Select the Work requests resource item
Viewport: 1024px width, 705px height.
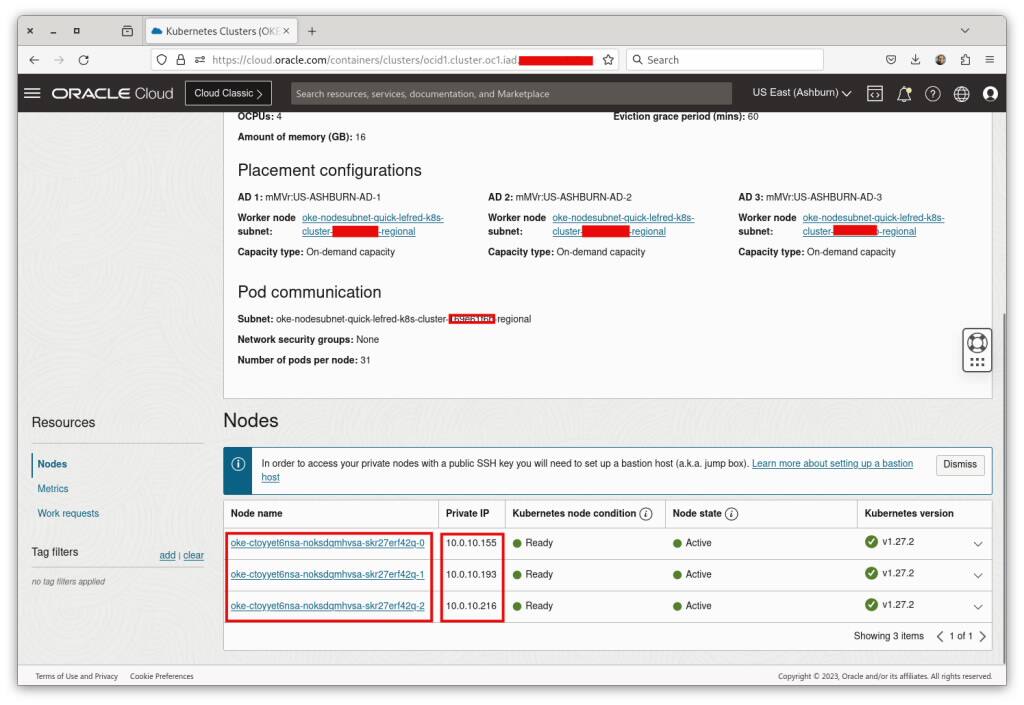tap(68, 514)
